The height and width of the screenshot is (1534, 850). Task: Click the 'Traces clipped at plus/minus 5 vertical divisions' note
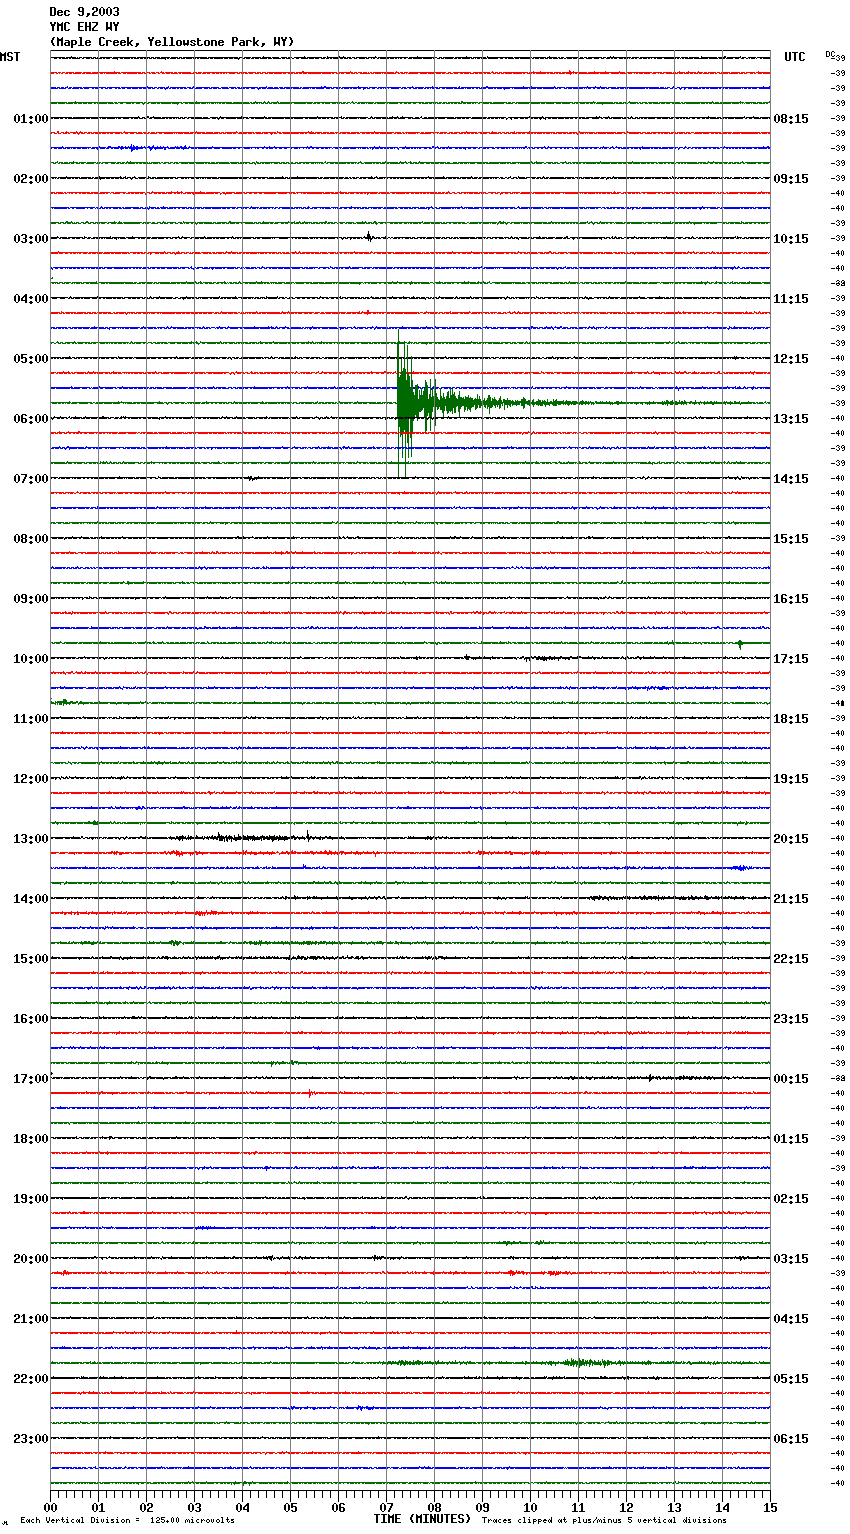[x=604, y=1520]
